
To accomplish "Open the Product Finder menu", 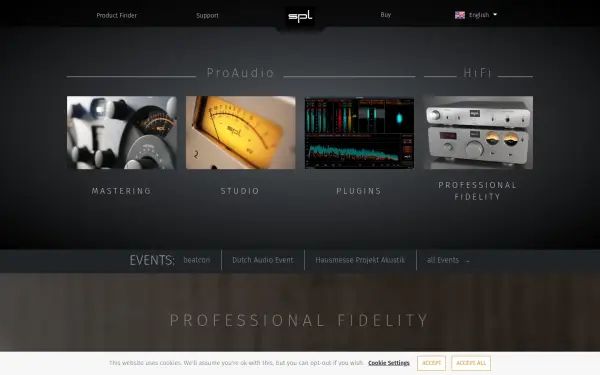I will tap(116, 15).
